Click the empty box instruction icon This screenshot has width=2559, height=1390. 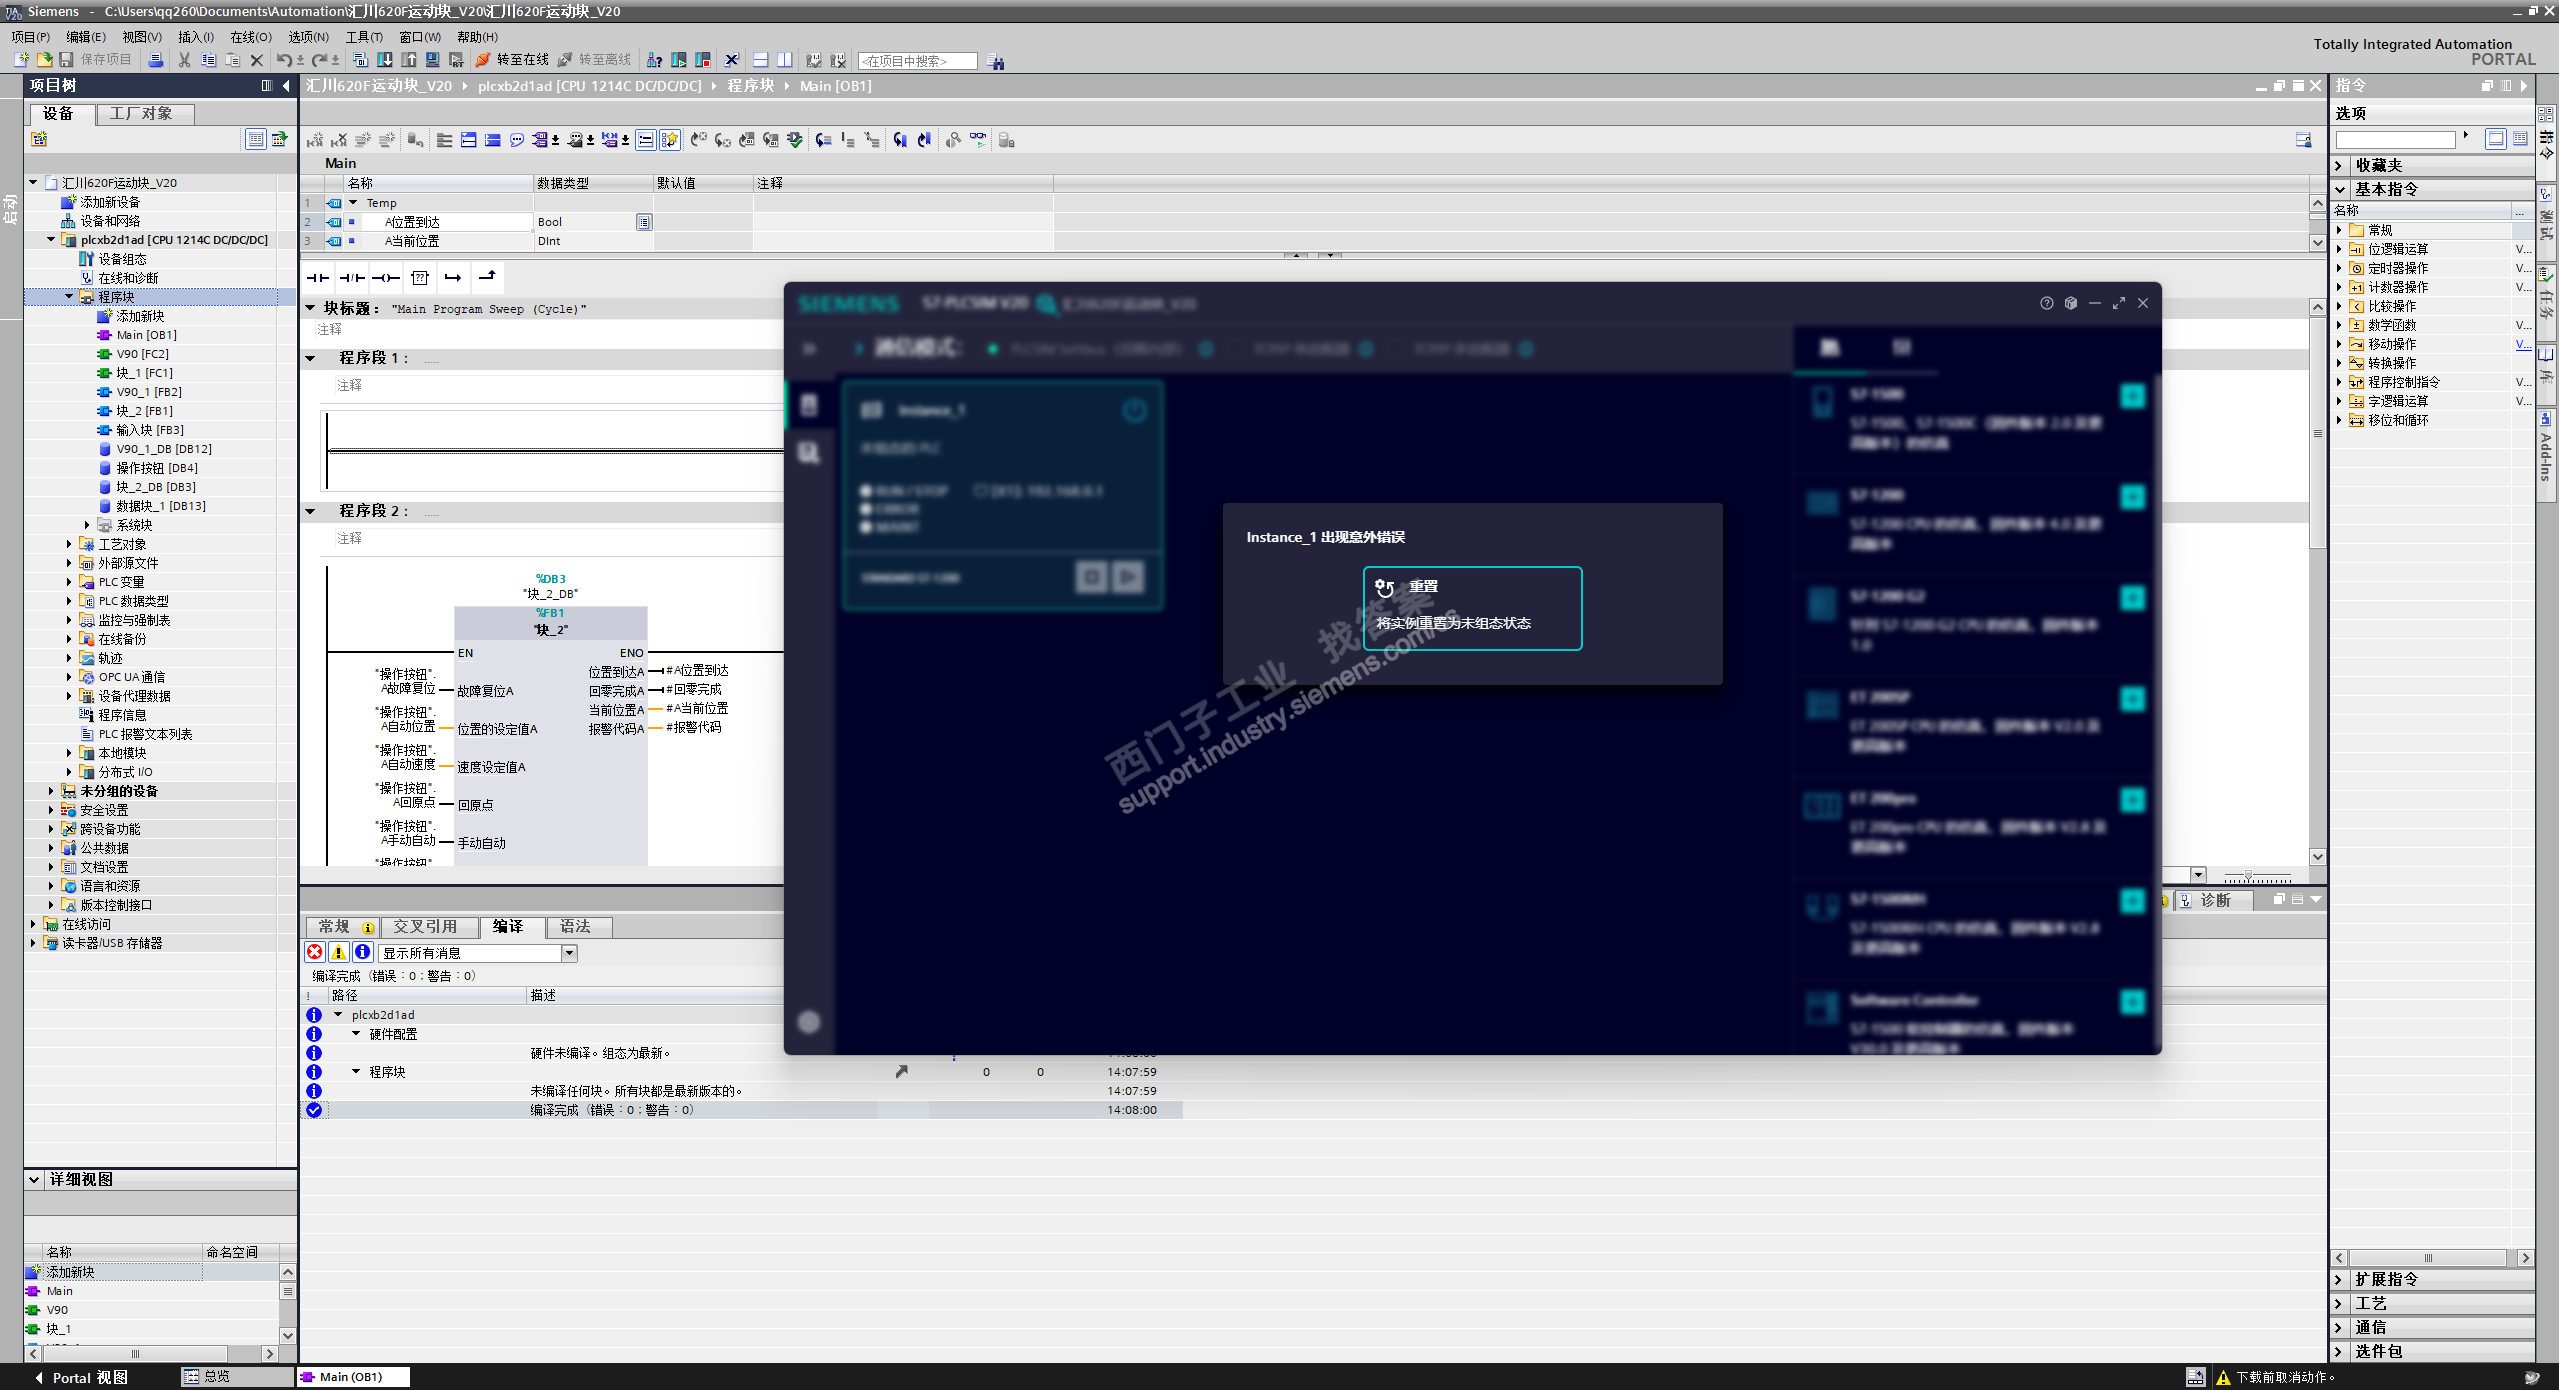click(420, 278)
